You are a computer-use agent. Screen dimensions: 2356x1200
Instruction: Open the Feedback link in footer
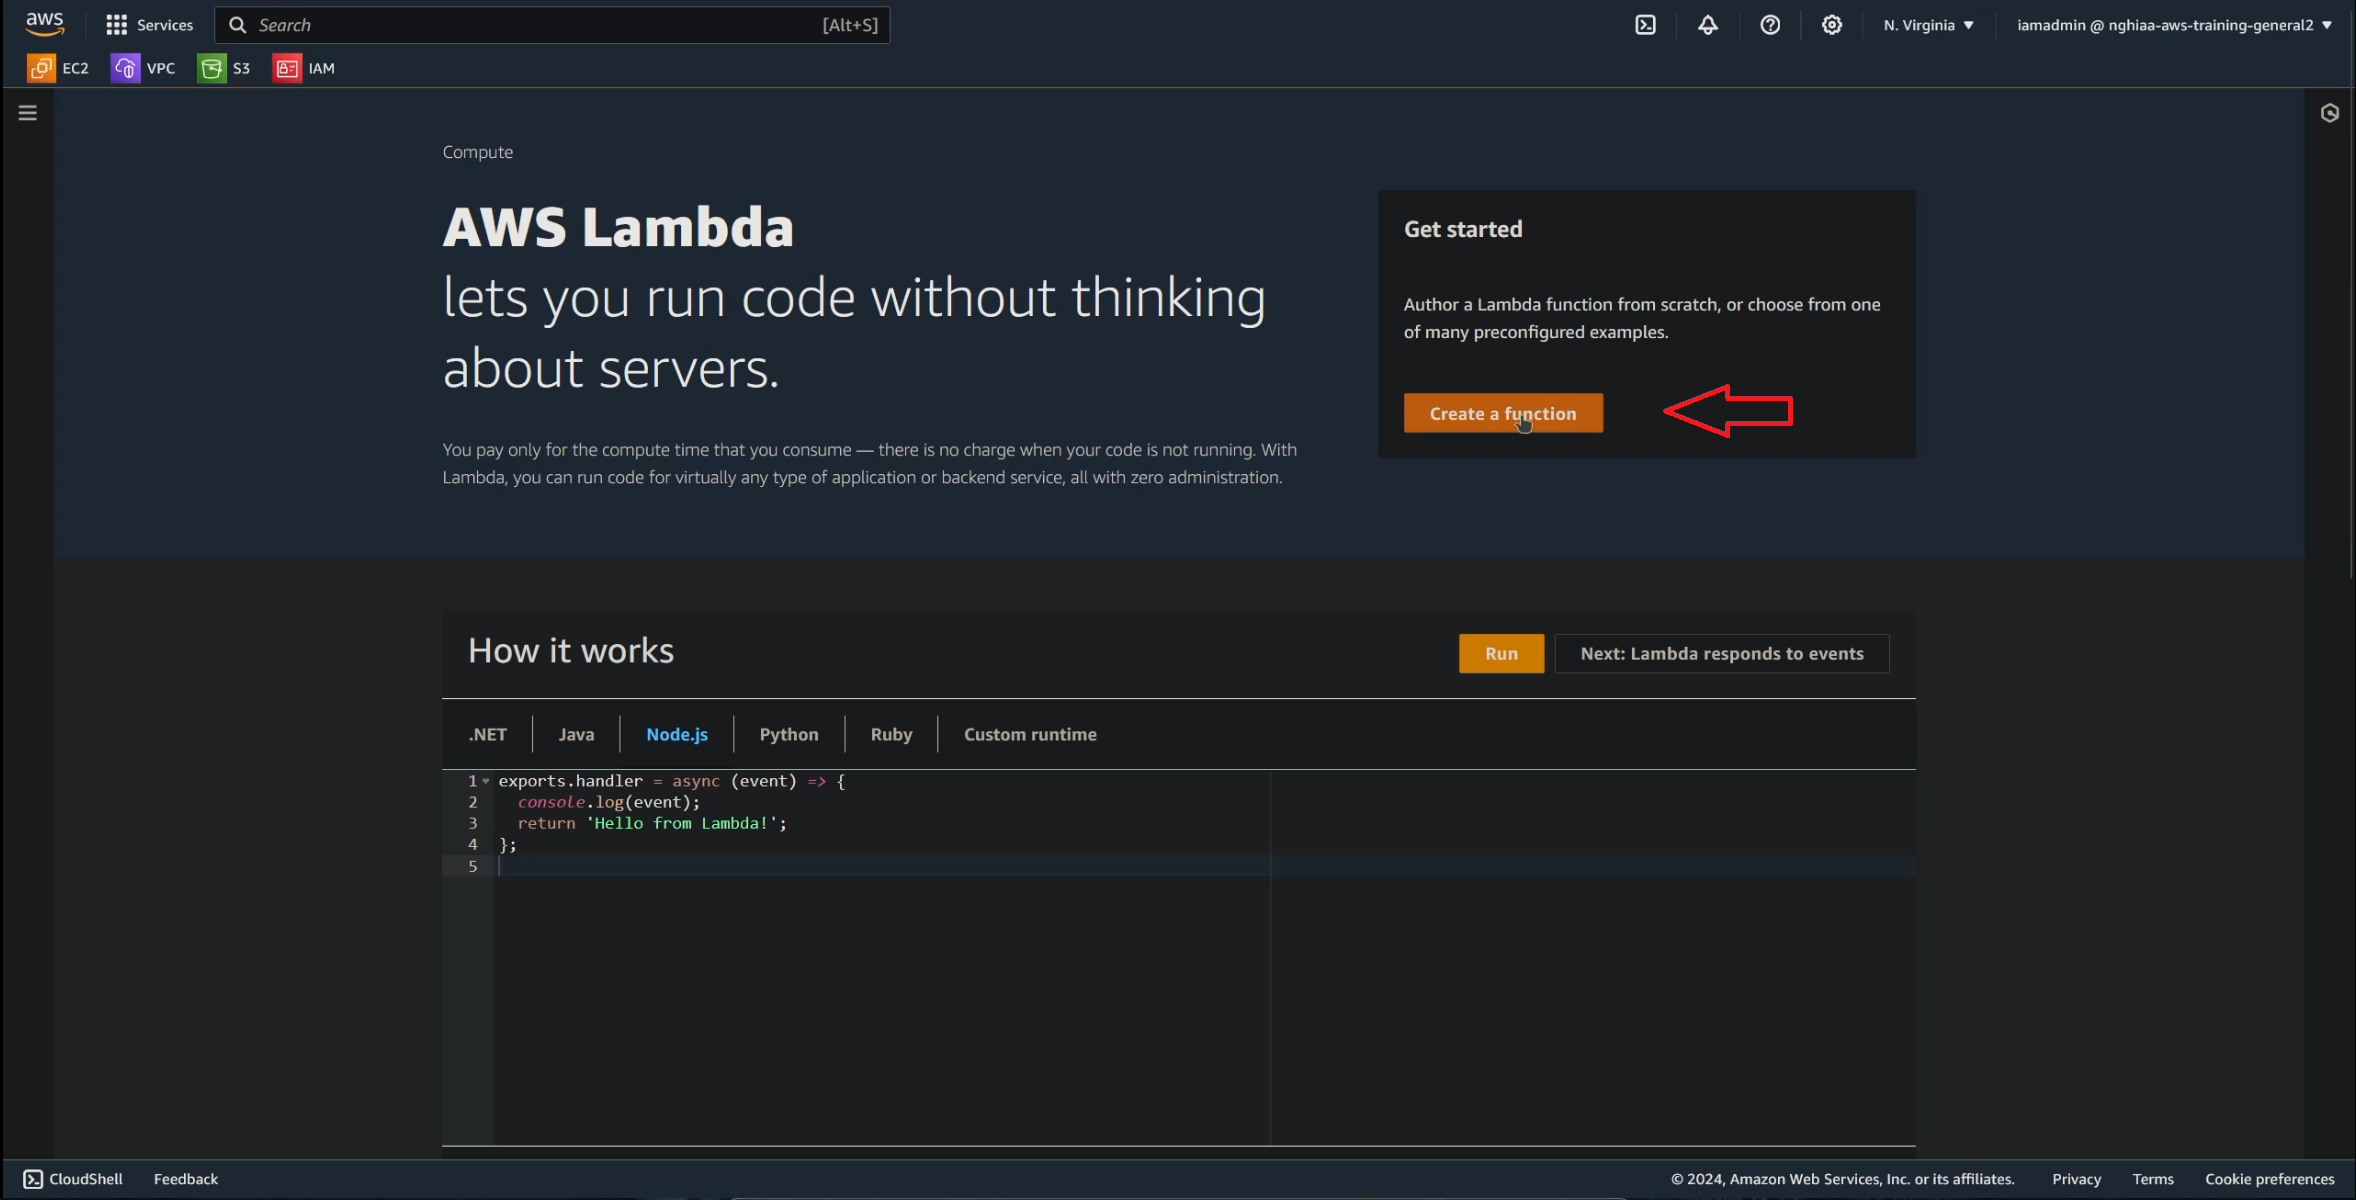pyautogui.click(x=186, y=1179)
